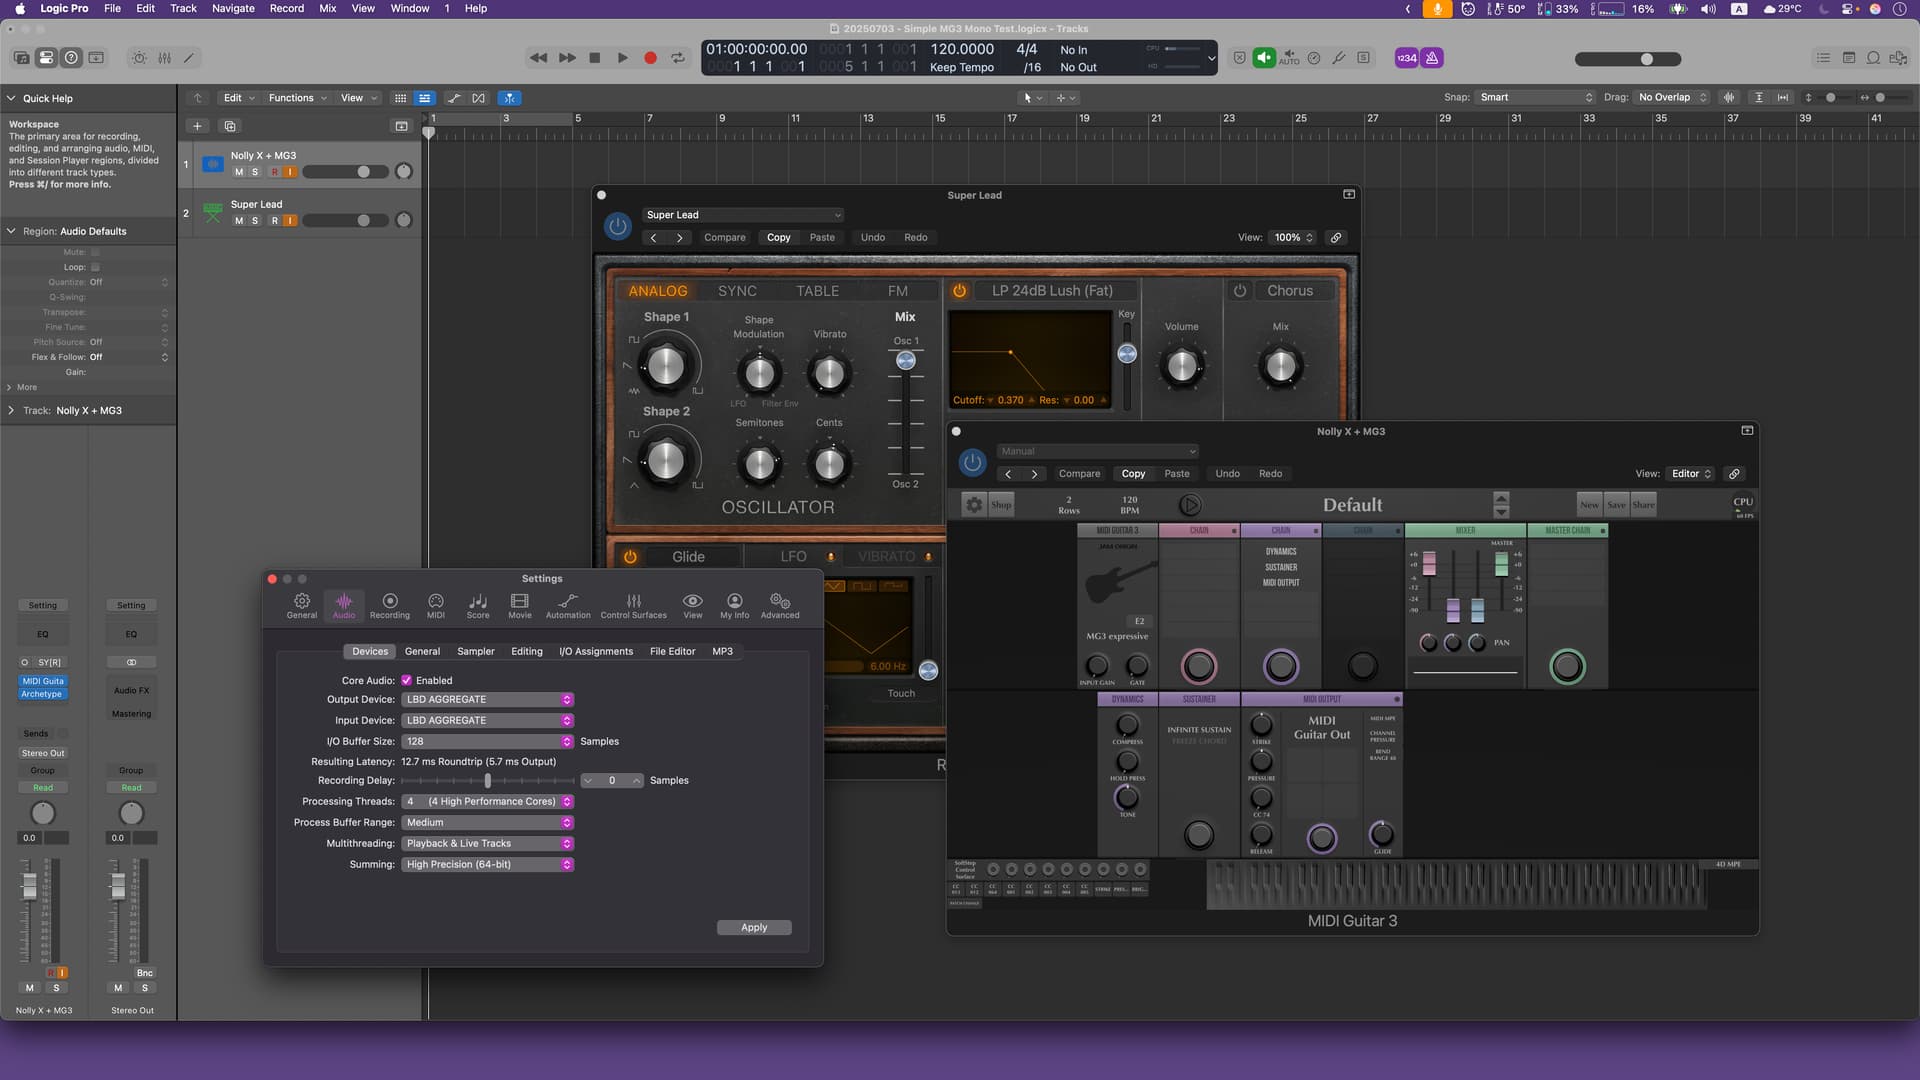The height and width of the screenshot is (1080, 1920).
Task: Toggle input monitoring on Nolly X + MG3 track
Action: pyautogui.click(x=291, y=172)
